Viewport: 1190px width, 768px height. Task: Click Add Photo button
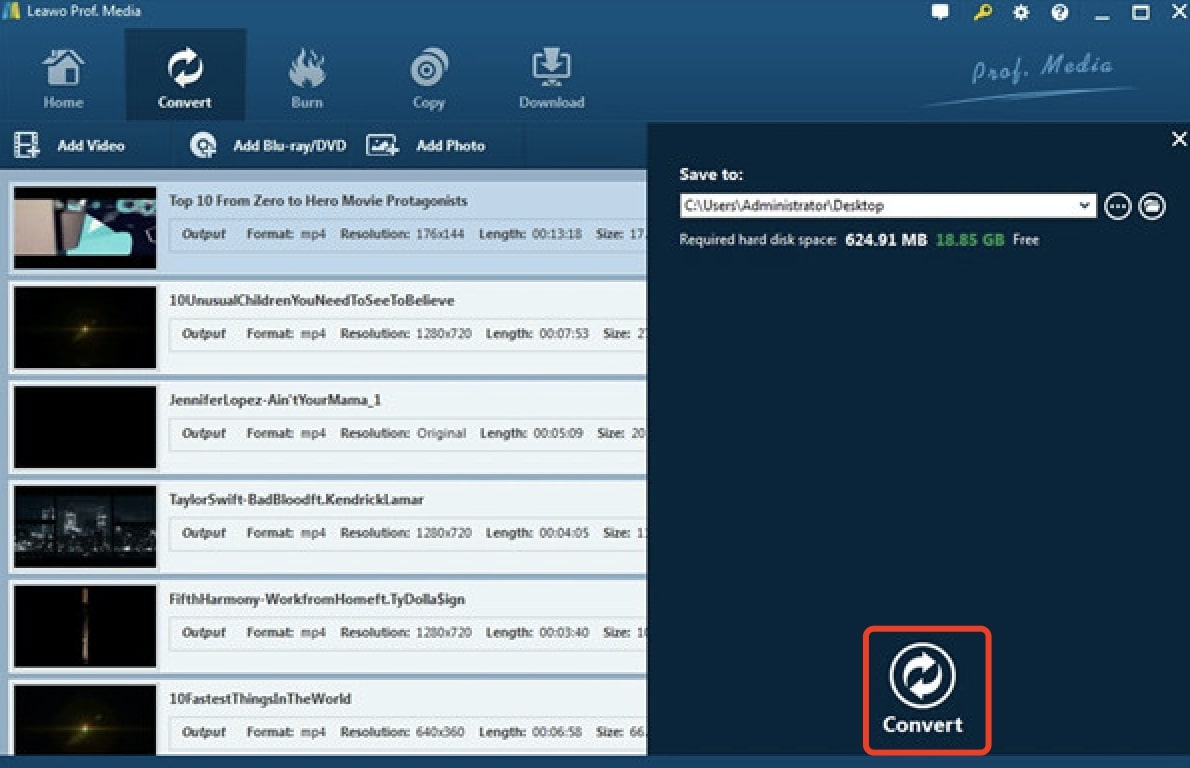tap(426, 146)
